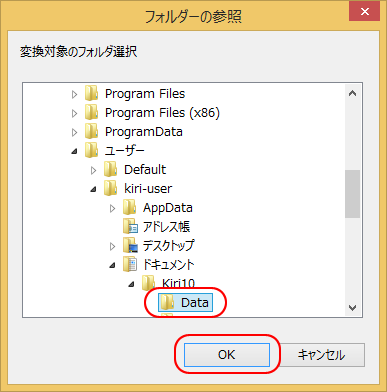387x392 pixels.
Task: Expand the Program Files node
Action: [74, 94]
